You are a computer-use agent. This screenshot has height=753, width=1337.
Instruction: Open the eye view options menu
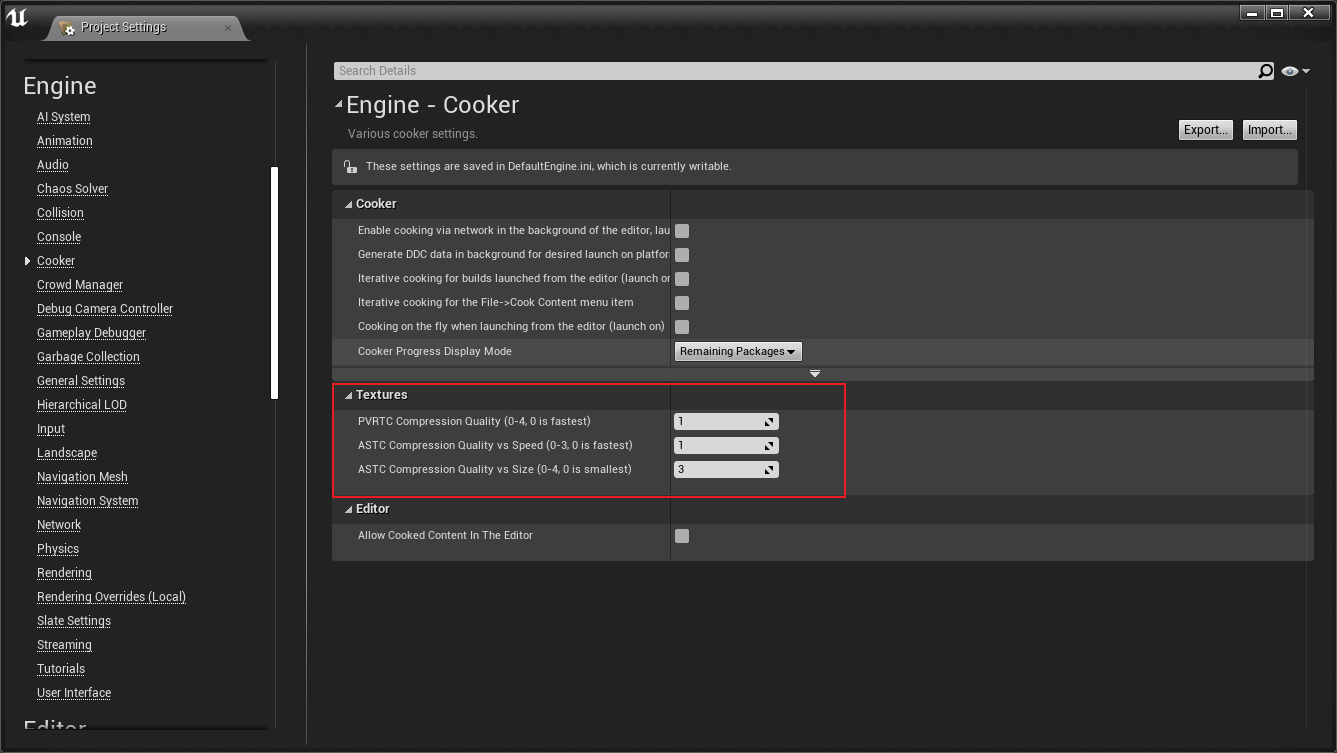pyautogui.click(x=1295, y=71)
